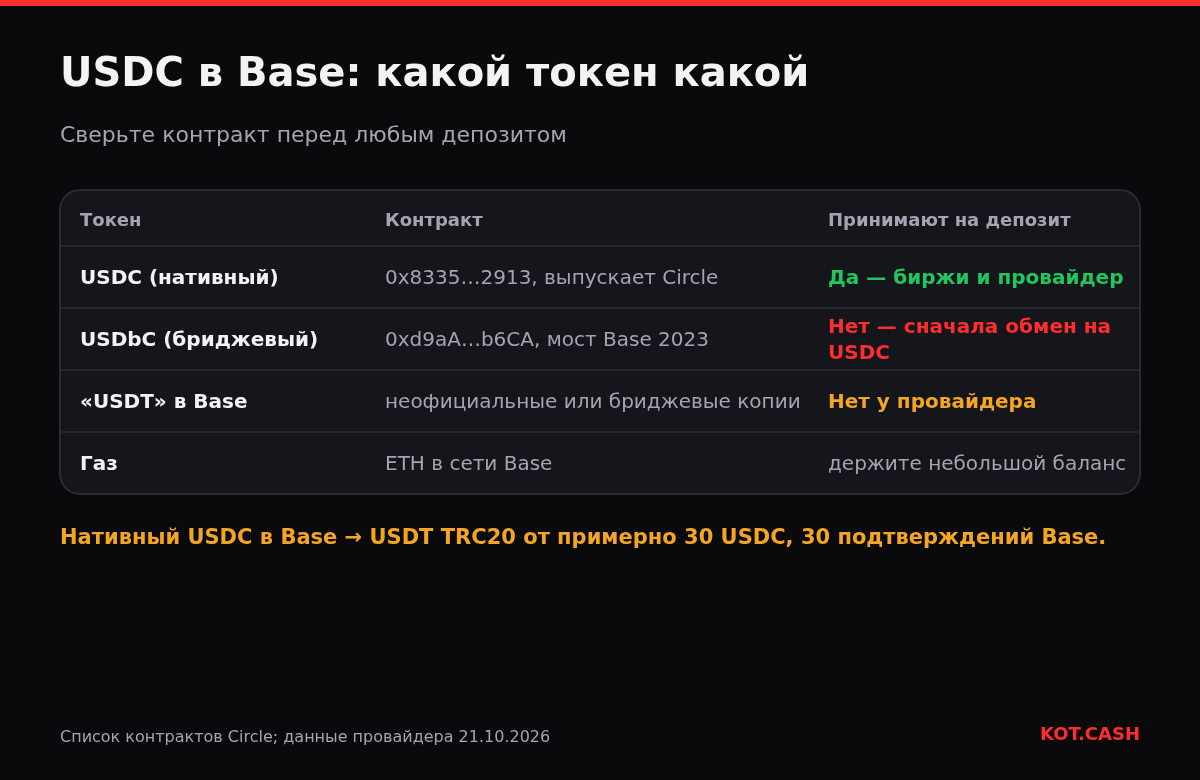The image size is (1200, 780).
Task: Click 'неофициальные или бриджевые копии' cell
Action: [593, 401]
